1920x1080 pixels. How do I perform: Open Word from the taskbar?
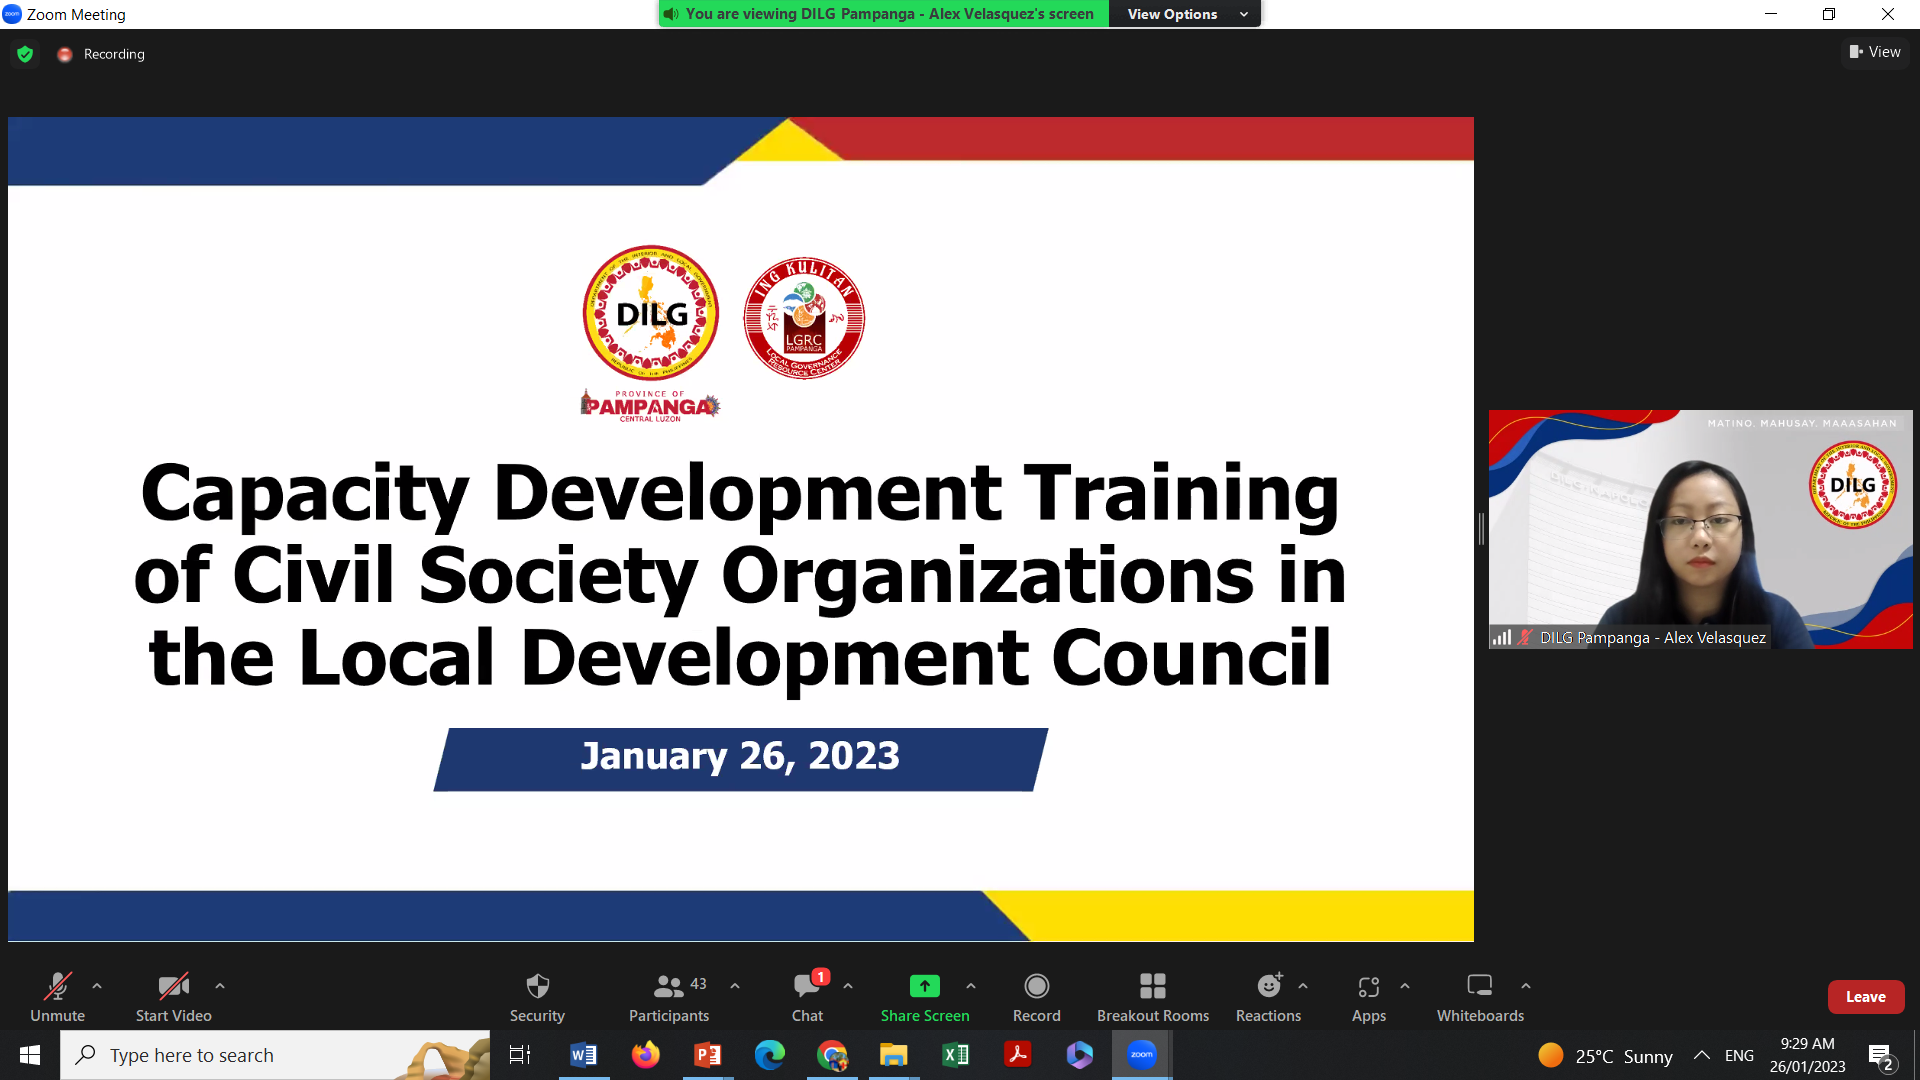coord(583,1055)
